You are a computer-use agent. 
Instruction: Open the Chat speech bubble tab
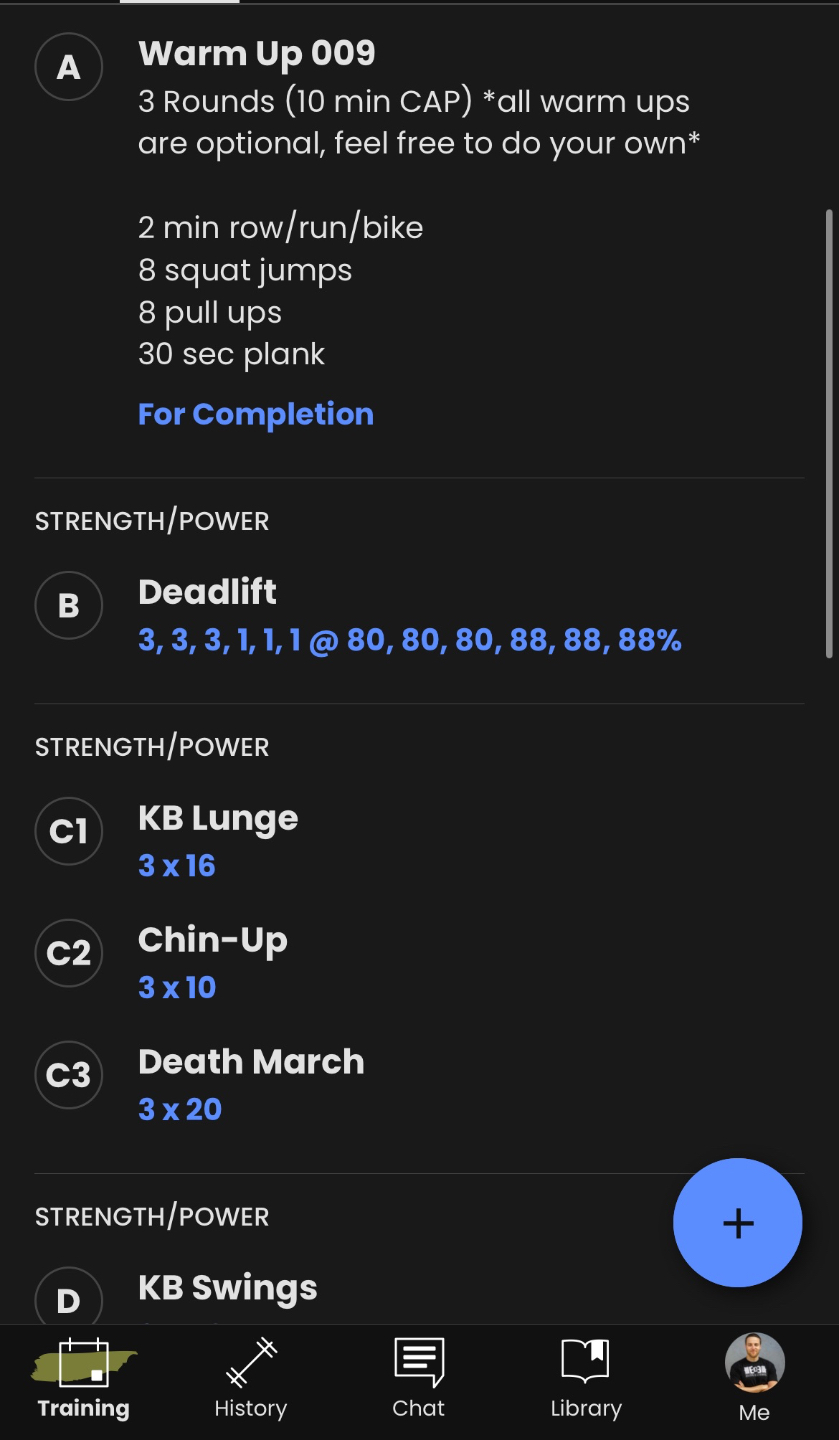[x=418, y=1380]
